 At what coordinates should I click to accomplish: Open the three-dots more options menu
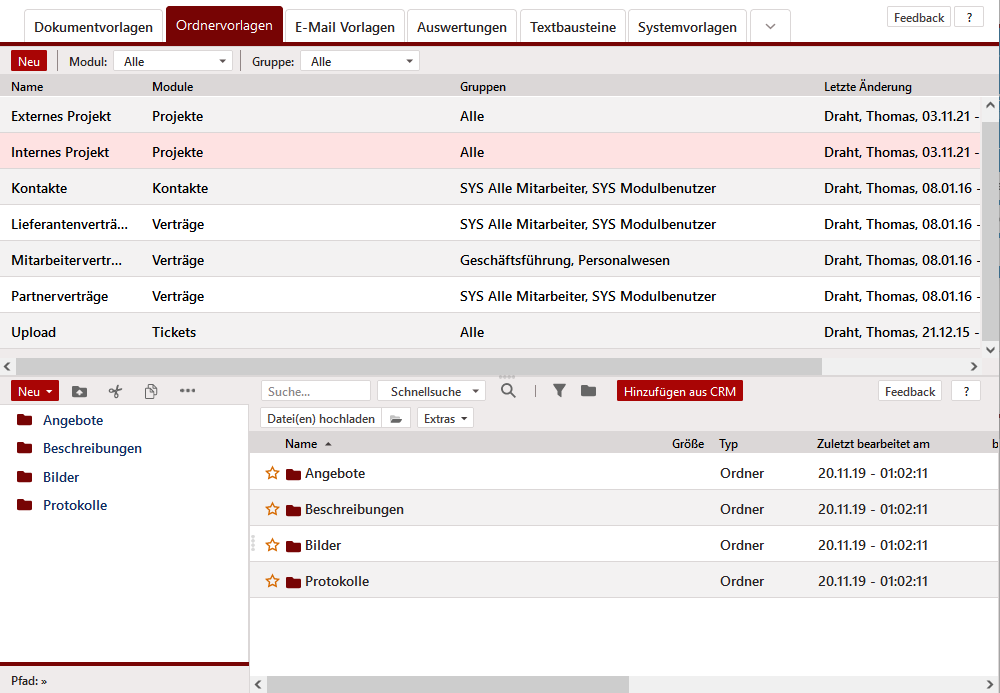coord(187,391)
